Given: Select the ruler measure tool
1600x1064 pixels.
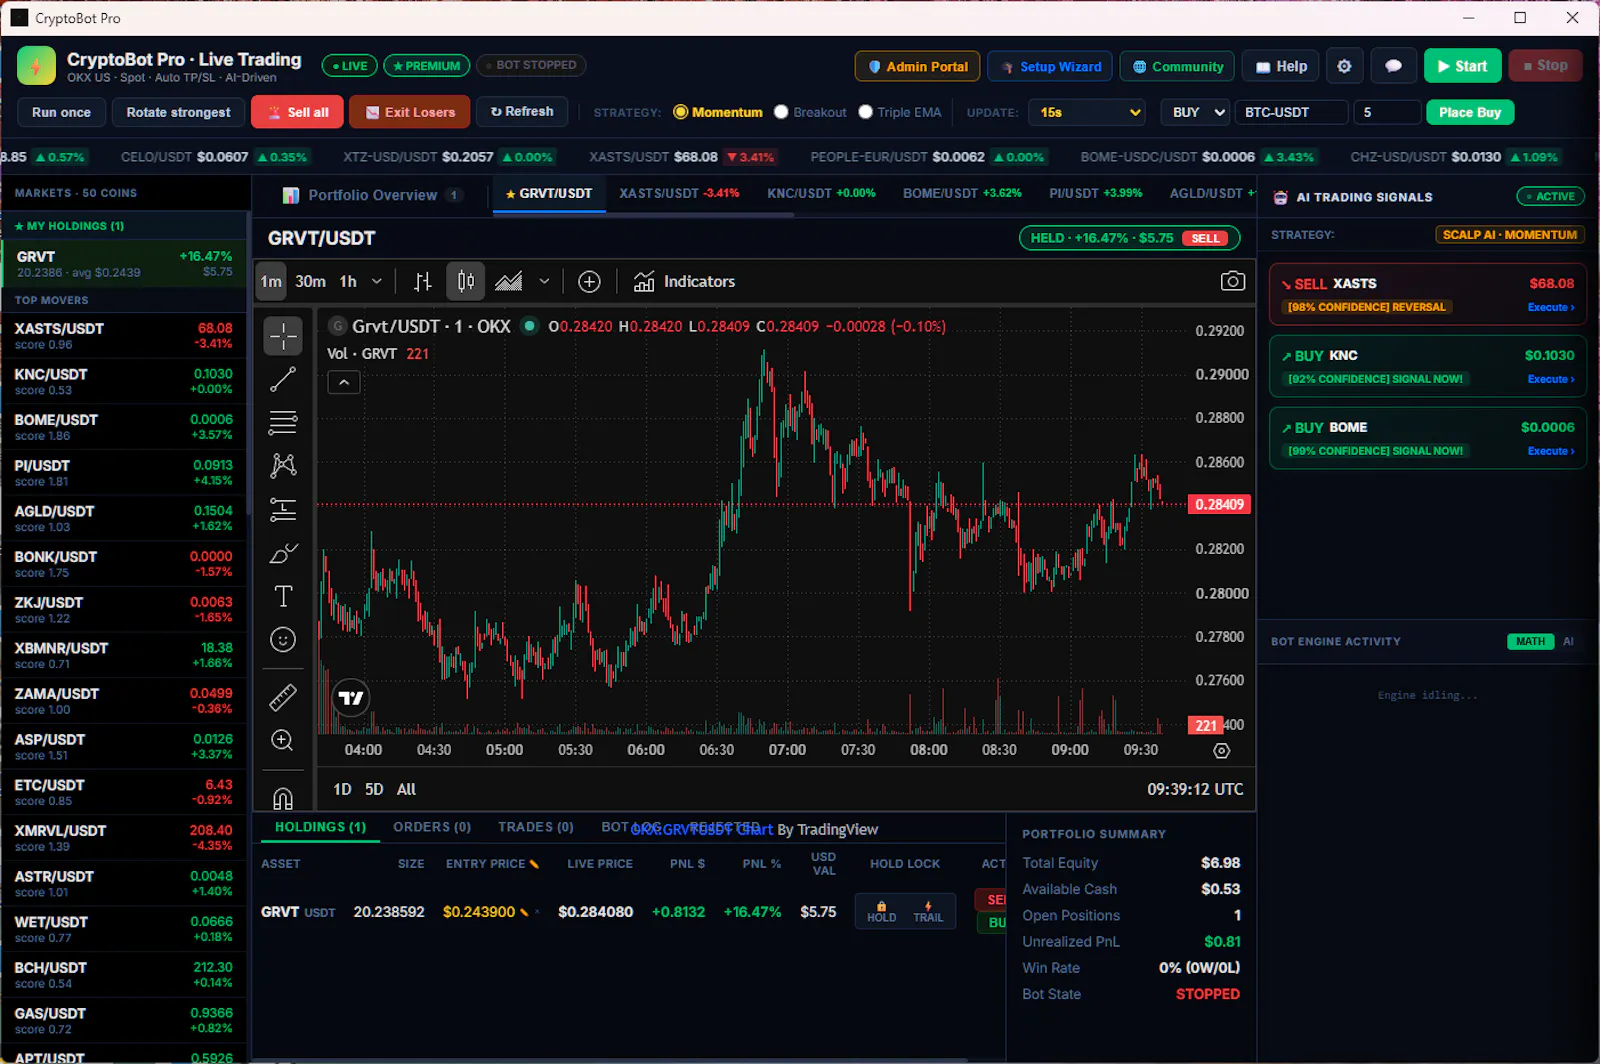Looking at the screenshot, I should pos(283,697).
